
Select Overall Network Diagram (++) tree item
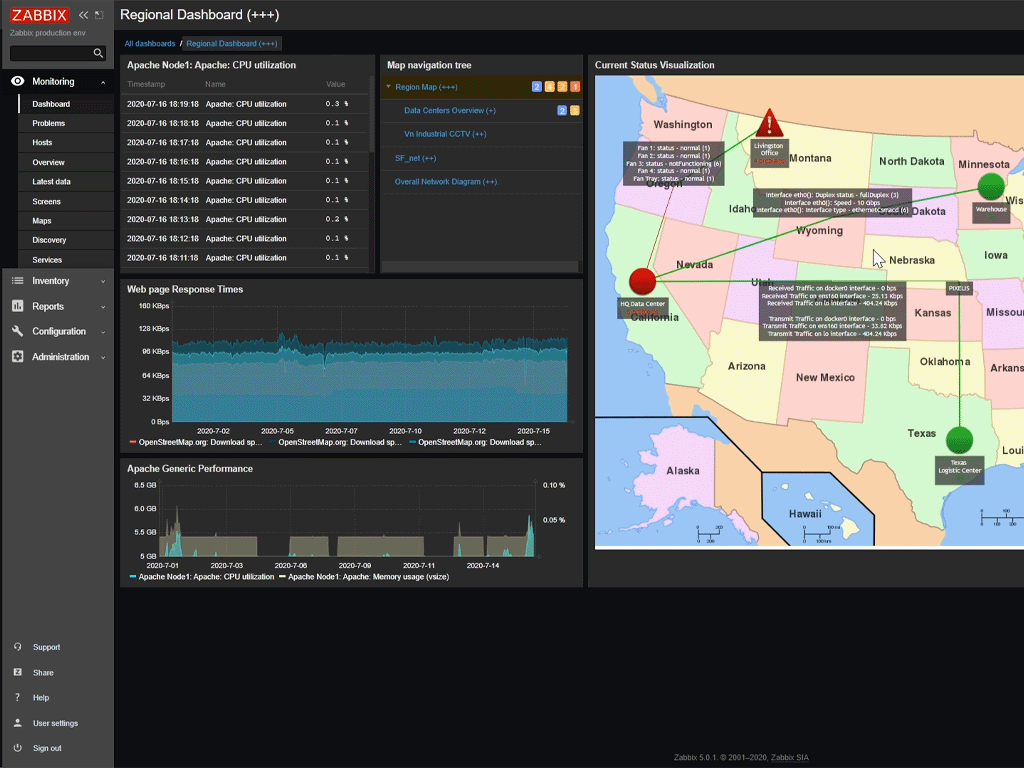point(446,182)
